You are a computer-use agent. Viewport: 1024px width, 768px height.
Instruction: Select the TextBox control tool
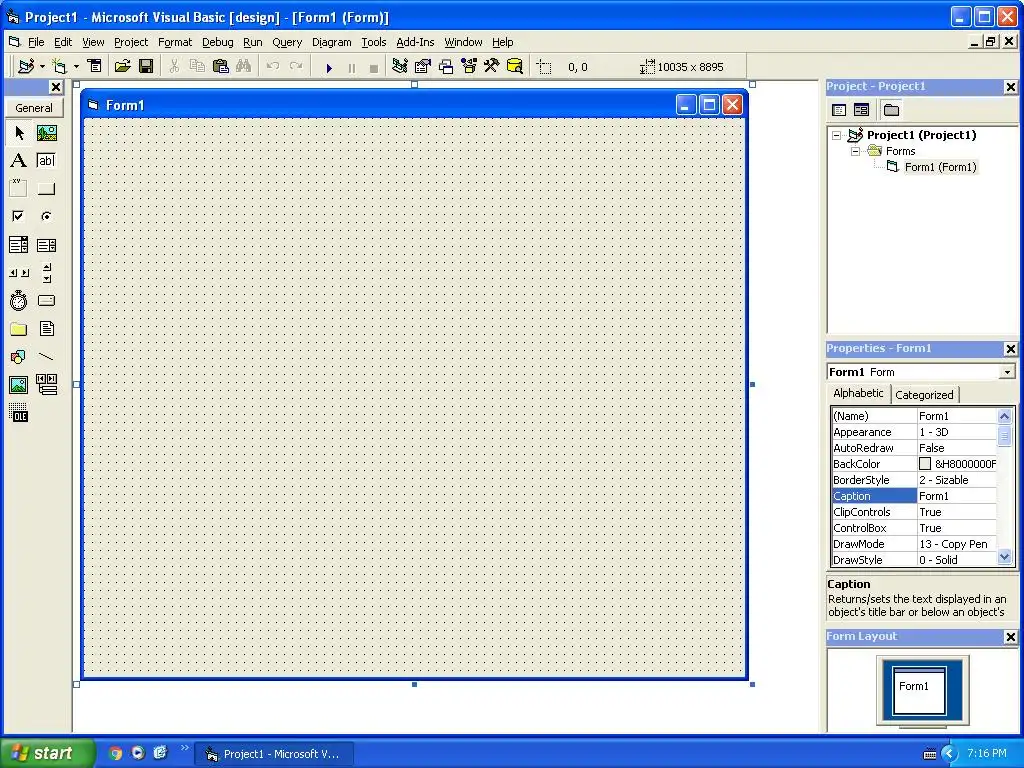coord(46,161)
